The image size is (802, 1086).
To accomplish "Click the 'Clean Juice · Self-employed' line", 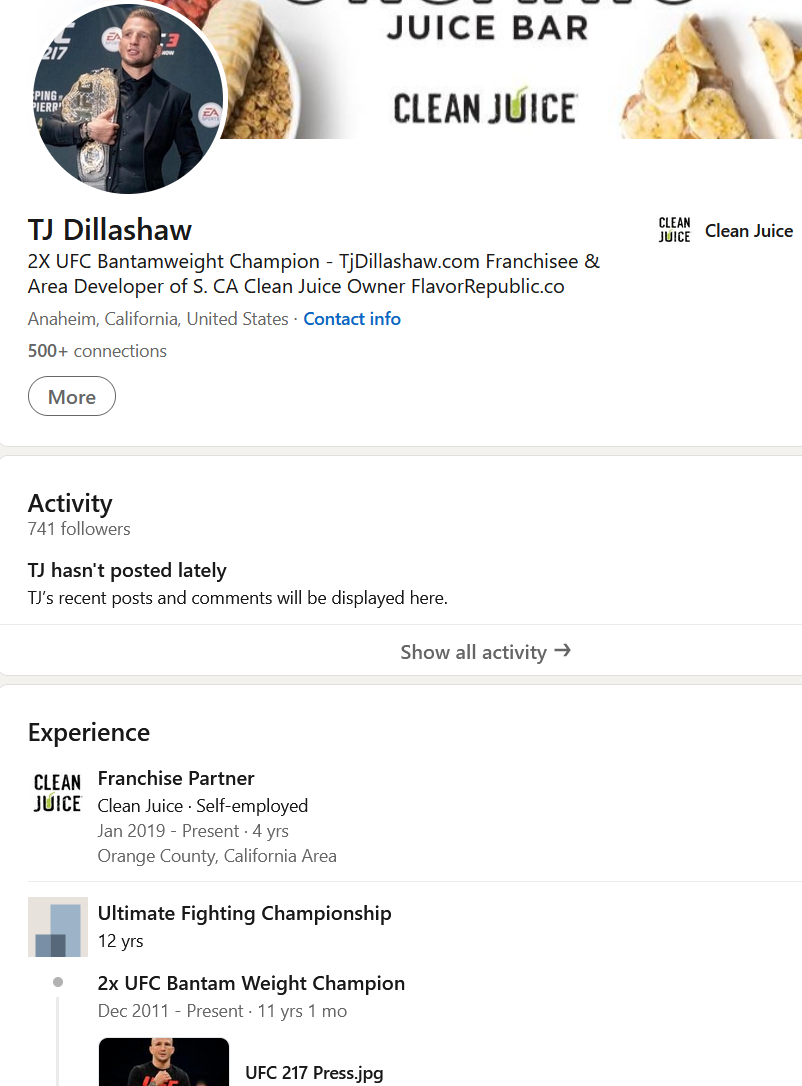I will tap(203, 806).
